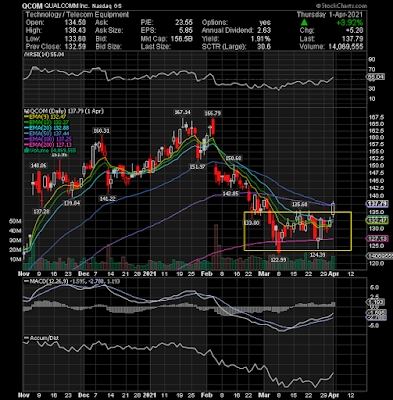The image size is (393, 400).
Task: Select the Technology / Telecom Equipment sector label
Action: tap(77, 15)
